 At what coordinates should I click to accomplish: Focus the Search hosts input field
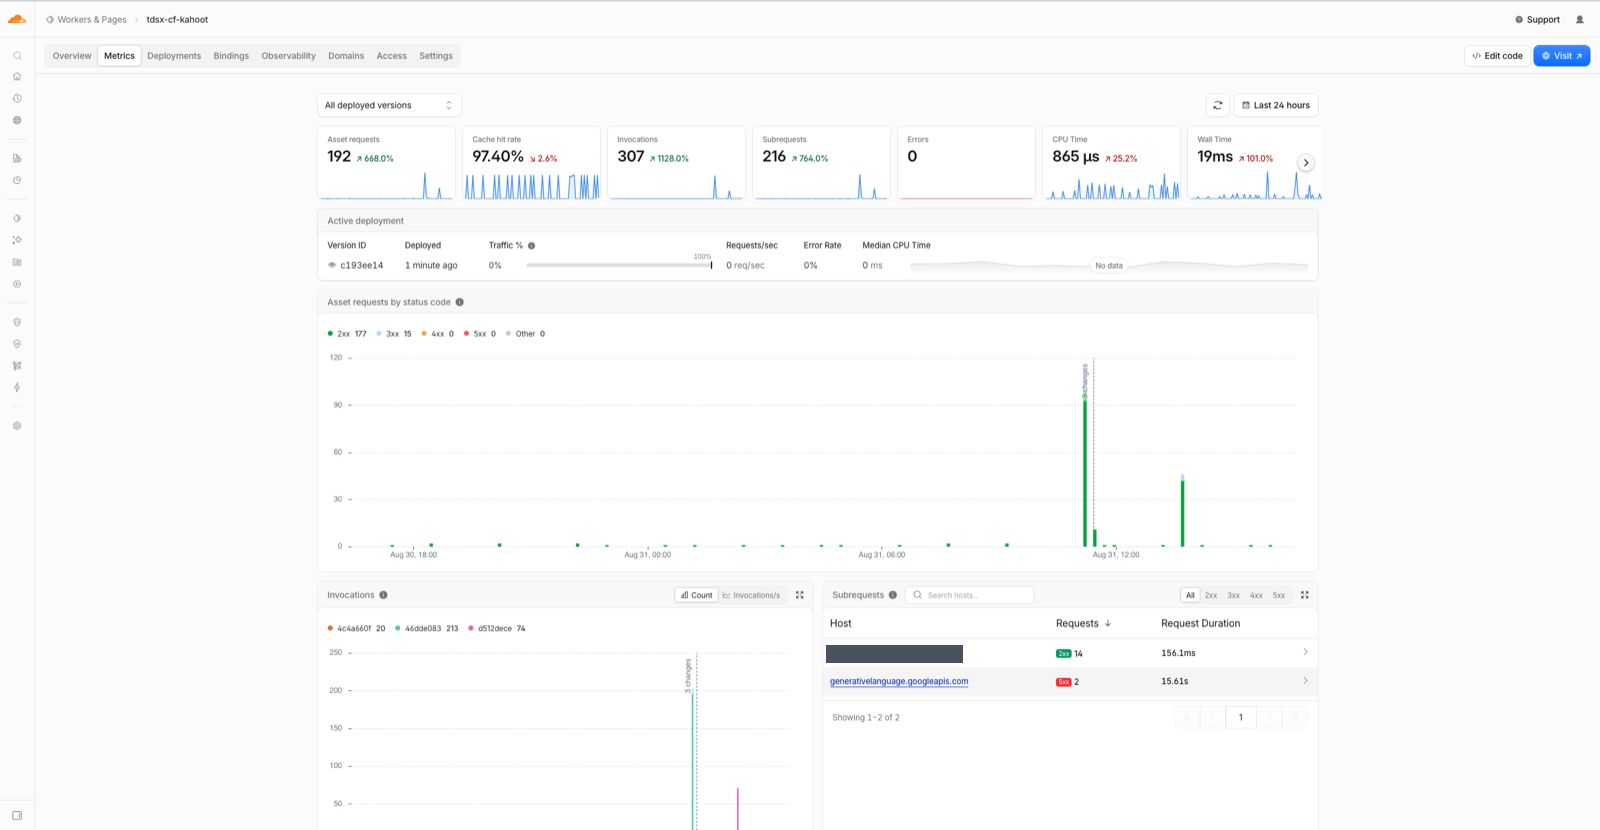pos(969,595)
